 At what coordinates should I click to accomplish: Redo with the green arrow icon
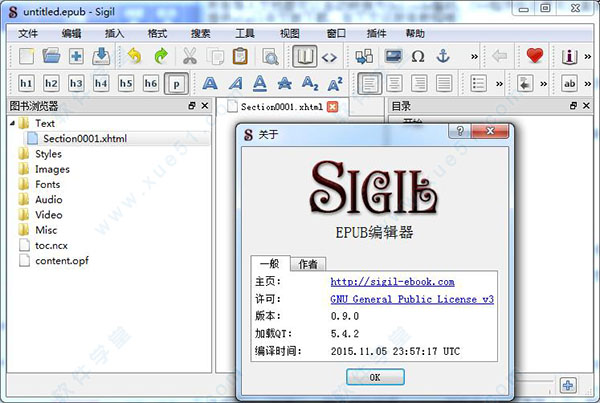click(161, 56)
